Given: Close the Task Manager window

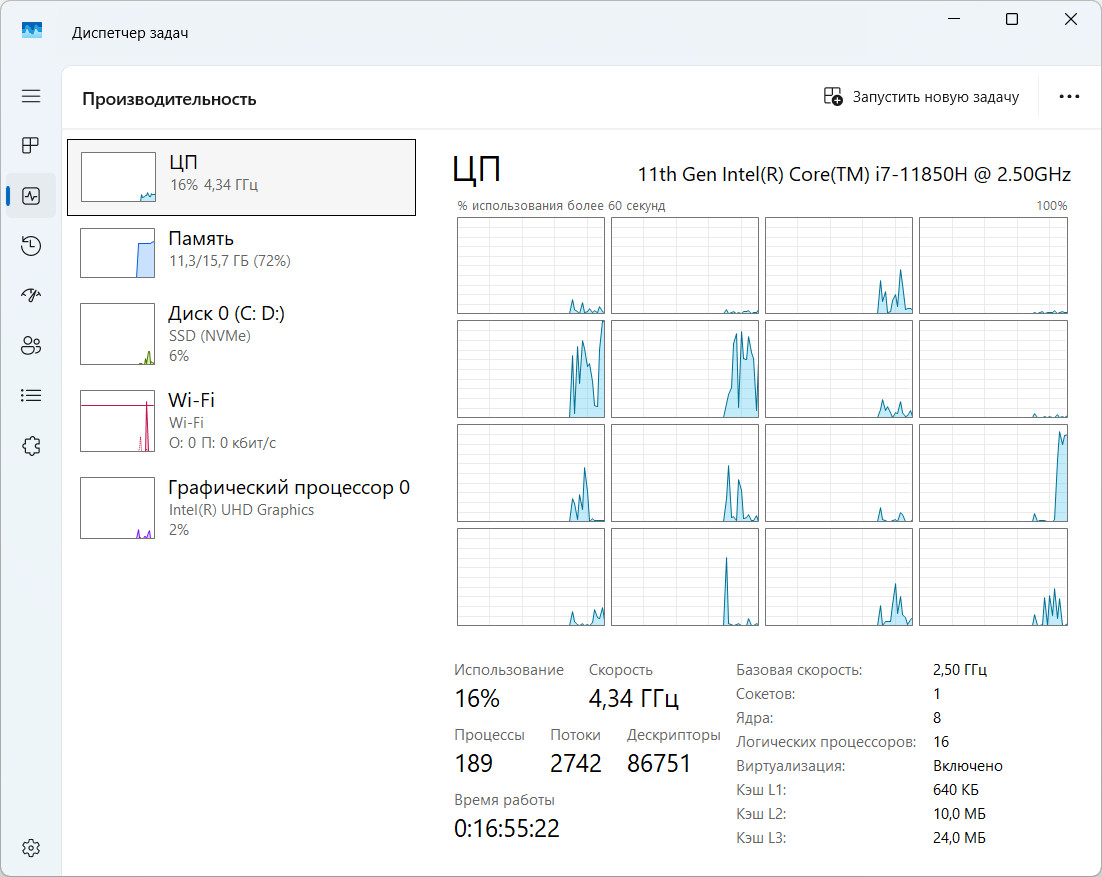Looking at the screenshot, I should [x=1070, y=19].
